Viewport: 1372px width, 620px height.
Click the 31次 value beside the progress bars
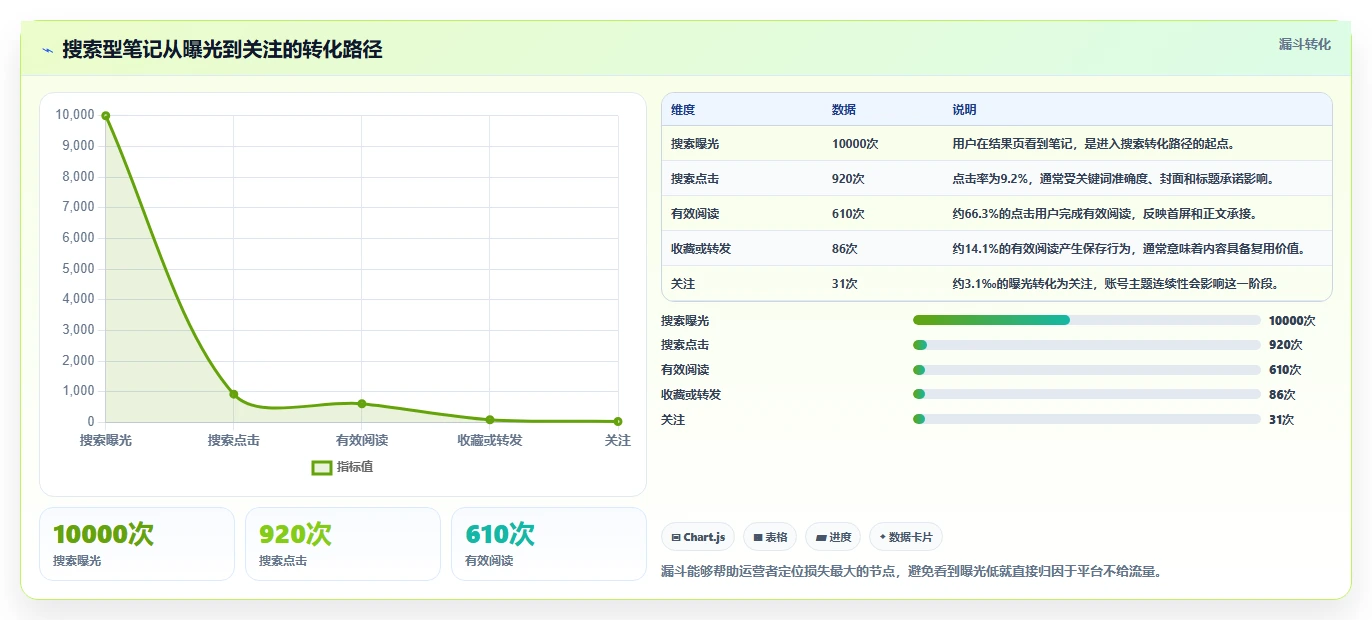pyautogui.click(x=1282, y=420)
